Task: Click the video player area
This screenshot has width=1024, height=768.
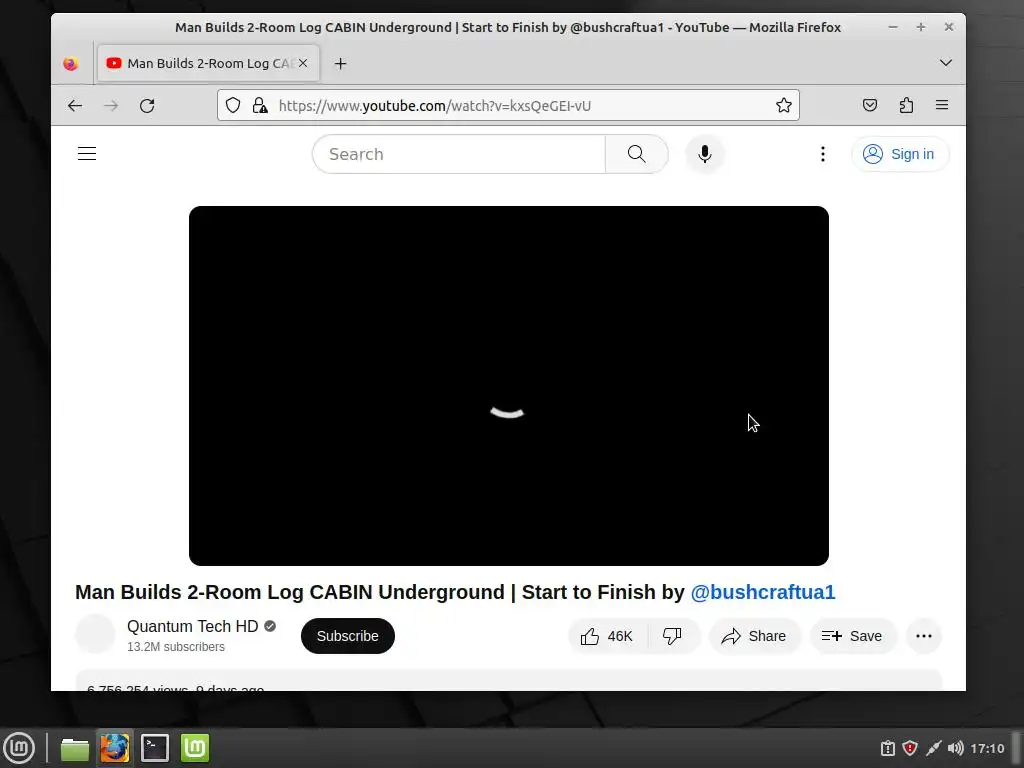Action: 509,386
